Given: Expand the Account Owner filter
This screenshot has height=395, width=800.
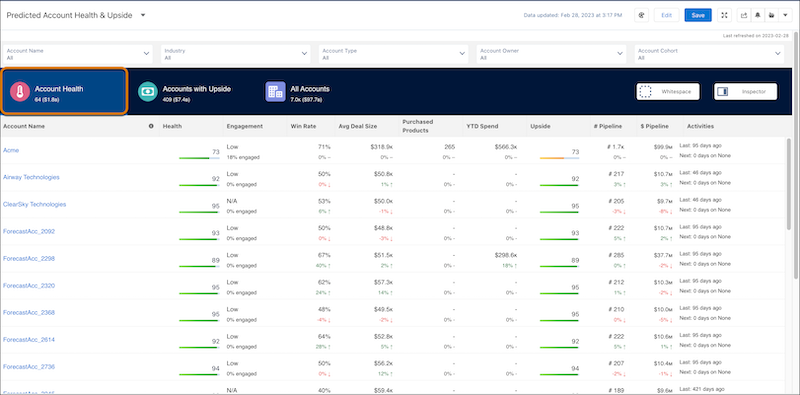Looking at the screenshot, I should pyautogui.click(x=552, y=54).
